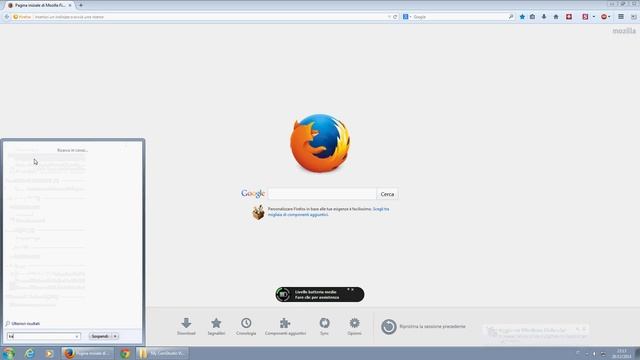Launch Internet Explorer from taskbar

29,353
